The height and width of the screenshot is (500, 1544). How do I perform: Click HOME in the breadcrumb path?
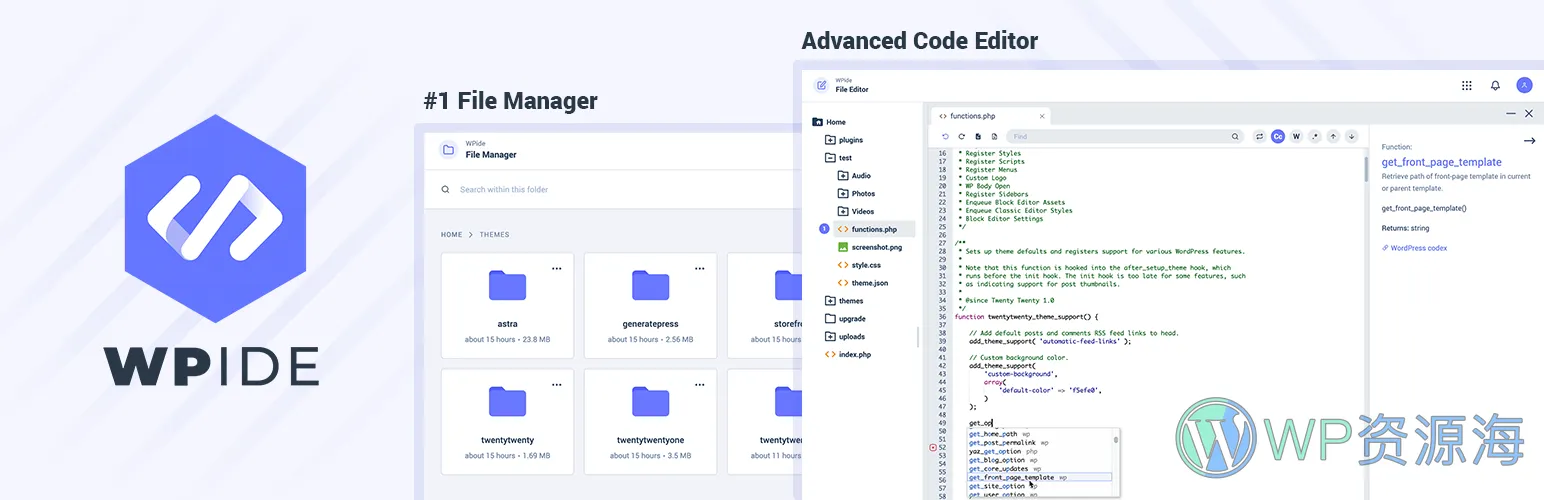click(451, 235)
